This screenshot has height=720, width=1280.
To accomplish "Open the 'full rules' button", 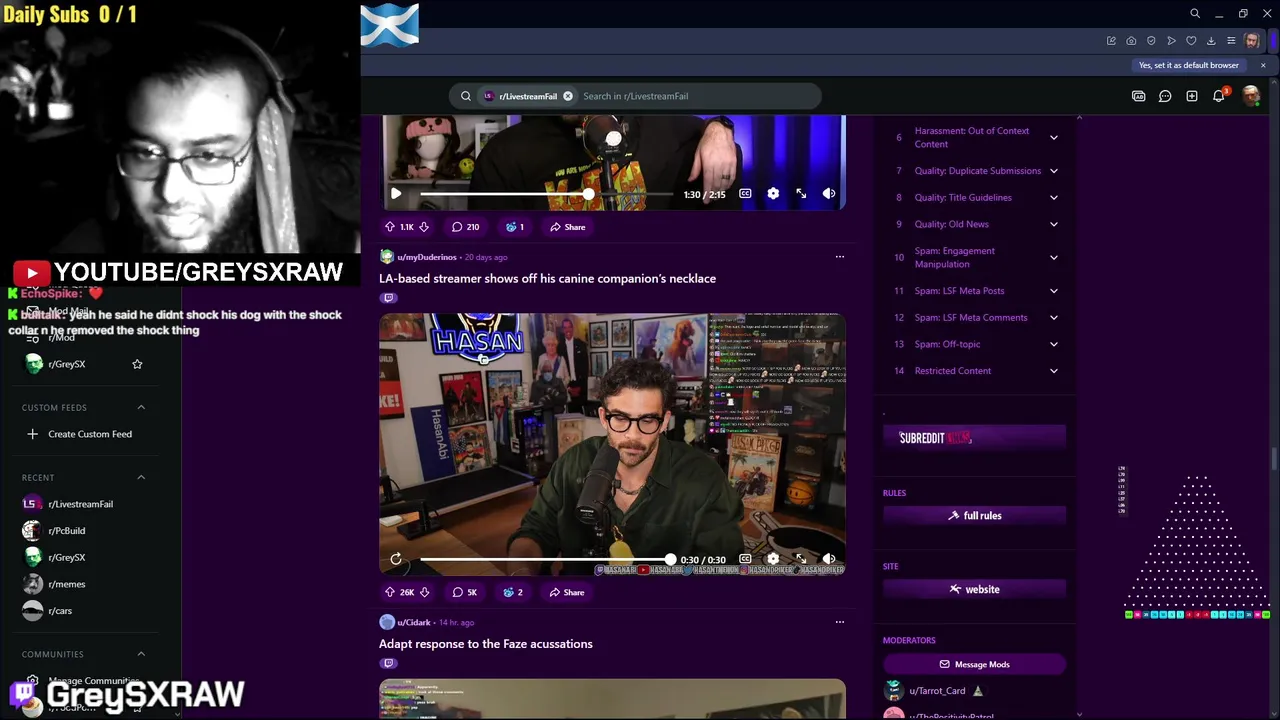I will (974, 516).
